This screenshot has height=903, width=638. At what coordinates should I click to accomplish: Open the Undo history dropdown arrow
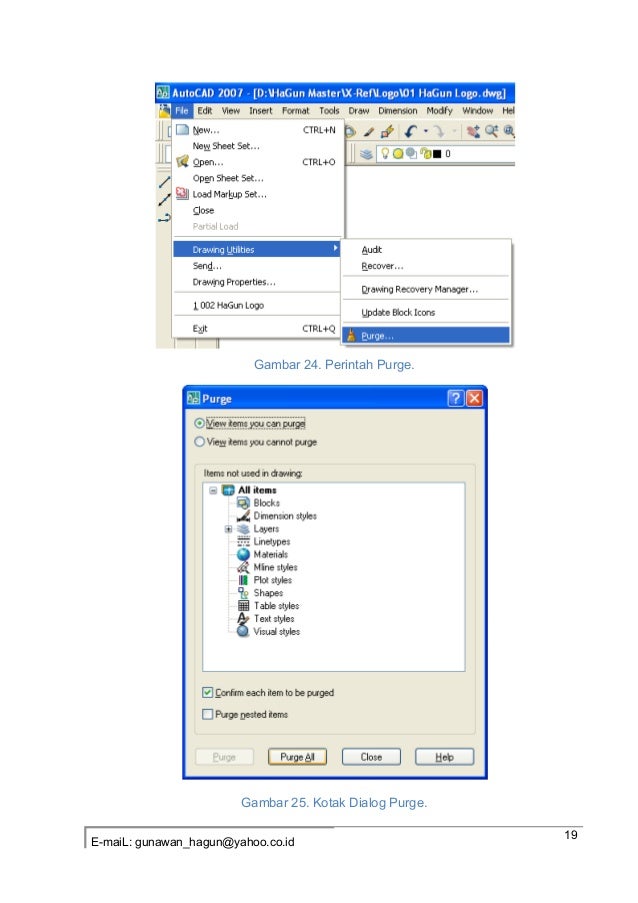pyautogui.click(x=426, y=132)
